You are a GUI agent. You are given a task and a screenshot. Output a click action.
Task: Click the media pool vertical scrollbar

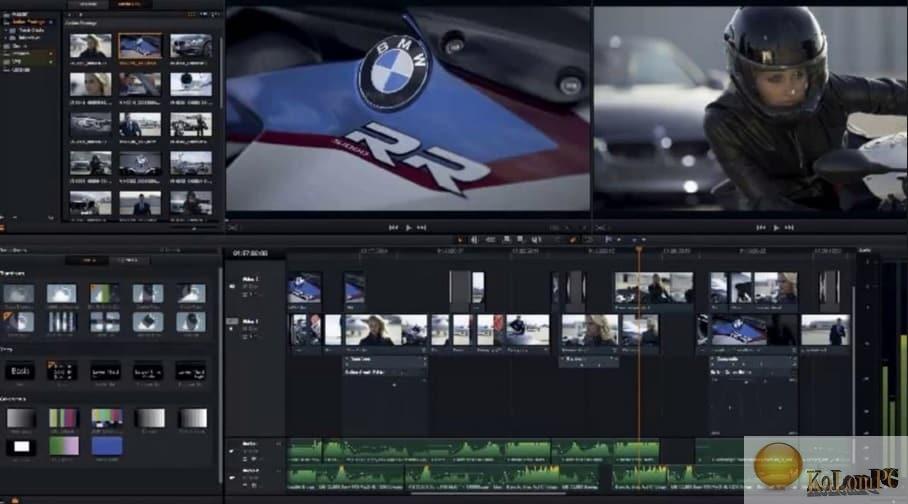tap(221, 70)
